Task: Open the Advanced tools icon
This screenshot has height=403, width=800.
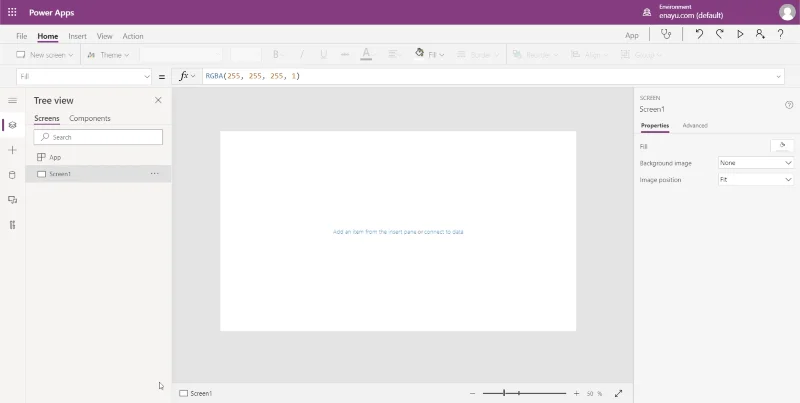Action: [12, 225]
